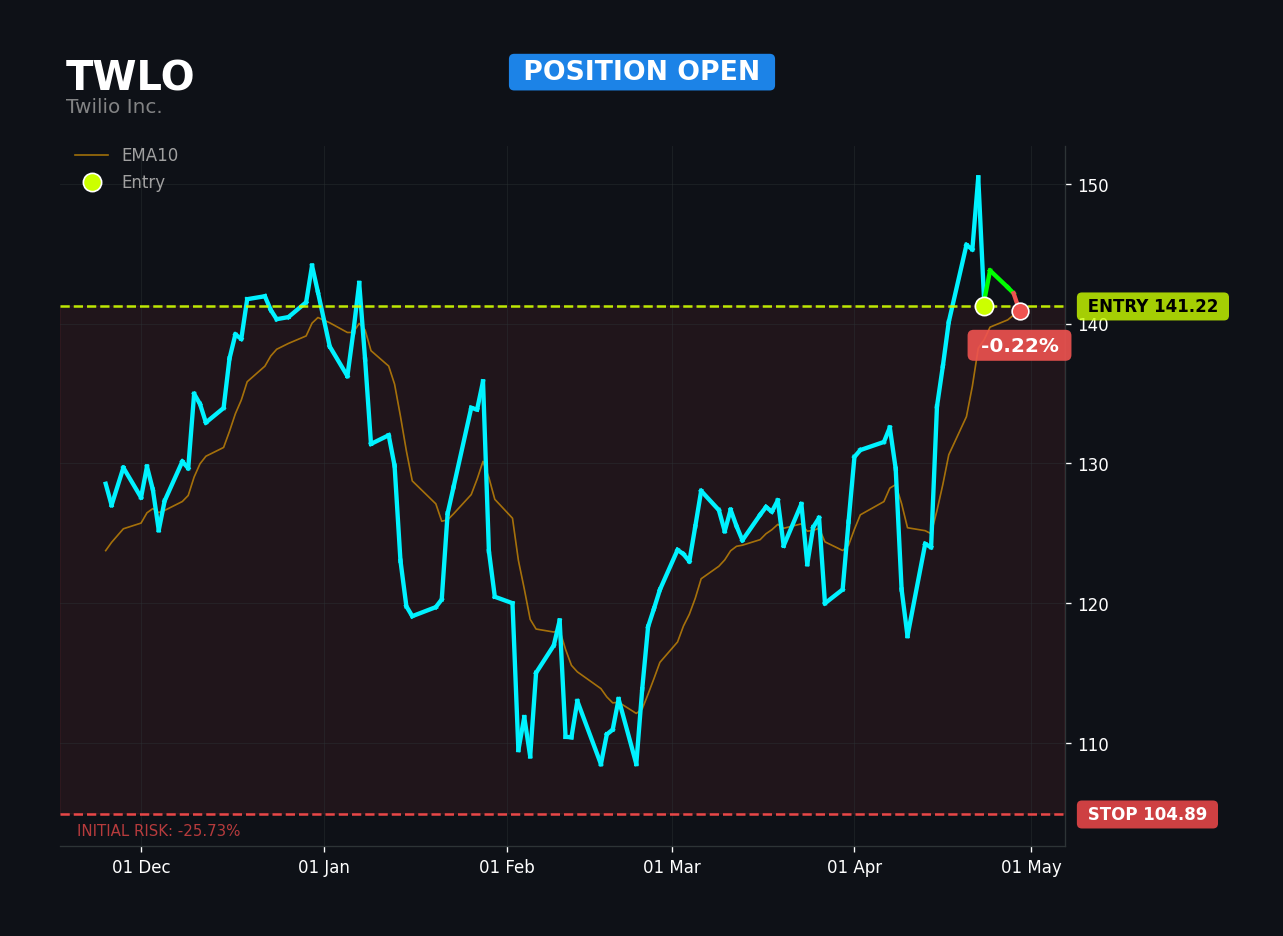Click the 01 May axis label
1283x936 pixels.
point(1031,868)
